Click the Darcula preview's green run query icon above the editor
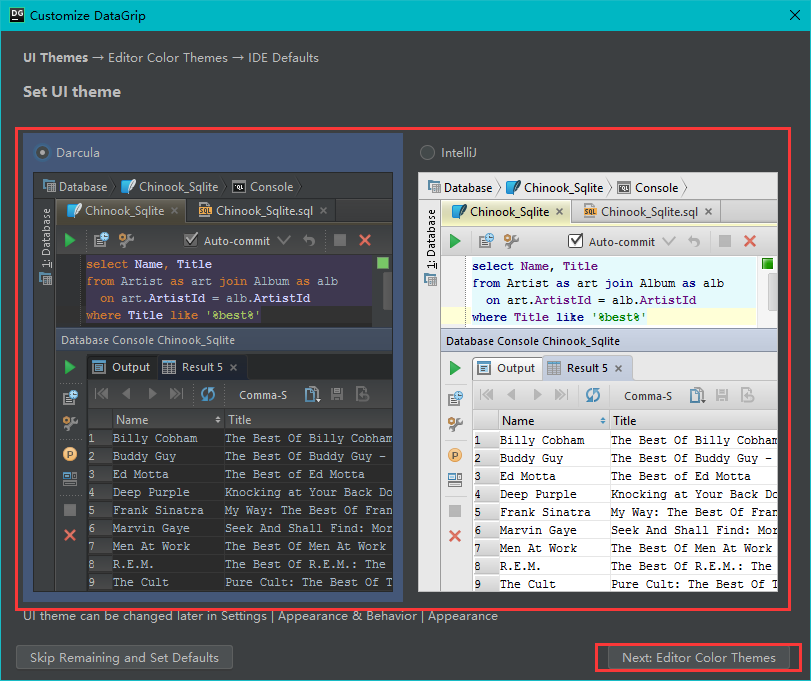Screen dimensions: 811x681 (x=70, y=240)
